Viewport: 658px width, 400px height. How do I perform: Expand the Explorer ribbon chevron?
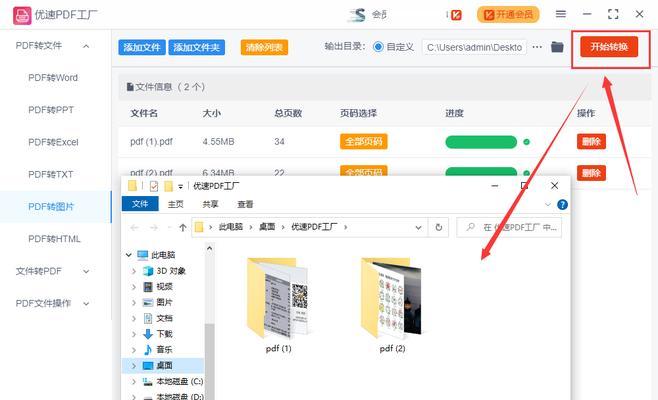coord(548,204)
